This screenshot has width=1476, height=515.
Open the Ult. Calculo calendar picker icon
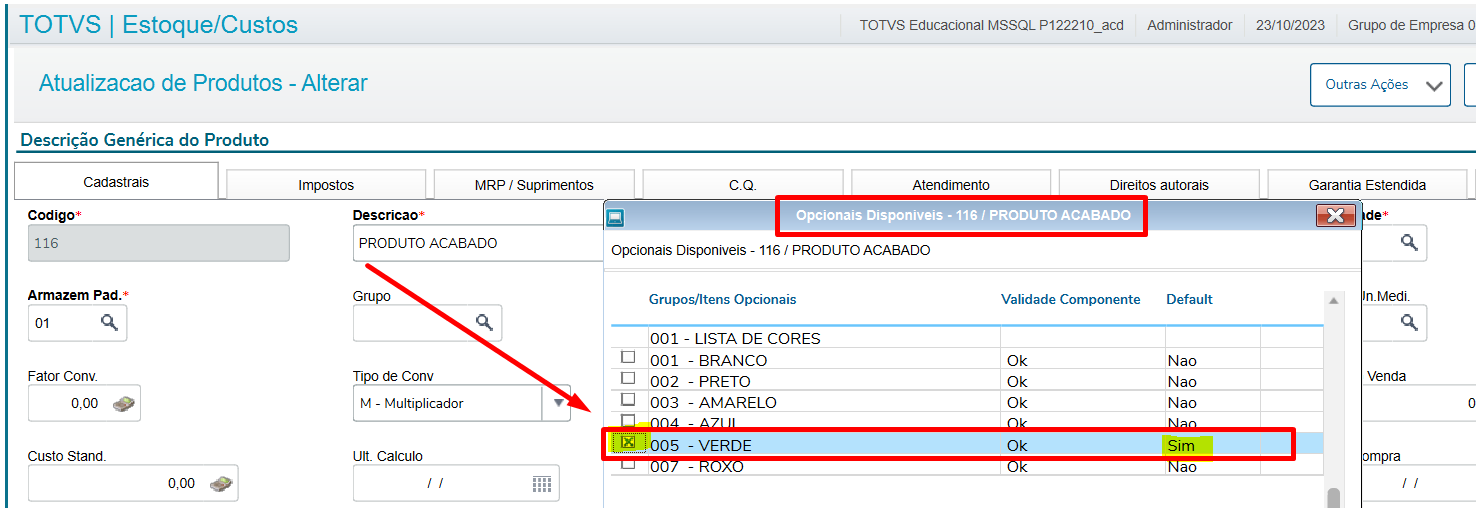pyautogui.click(x=541, y=484)
